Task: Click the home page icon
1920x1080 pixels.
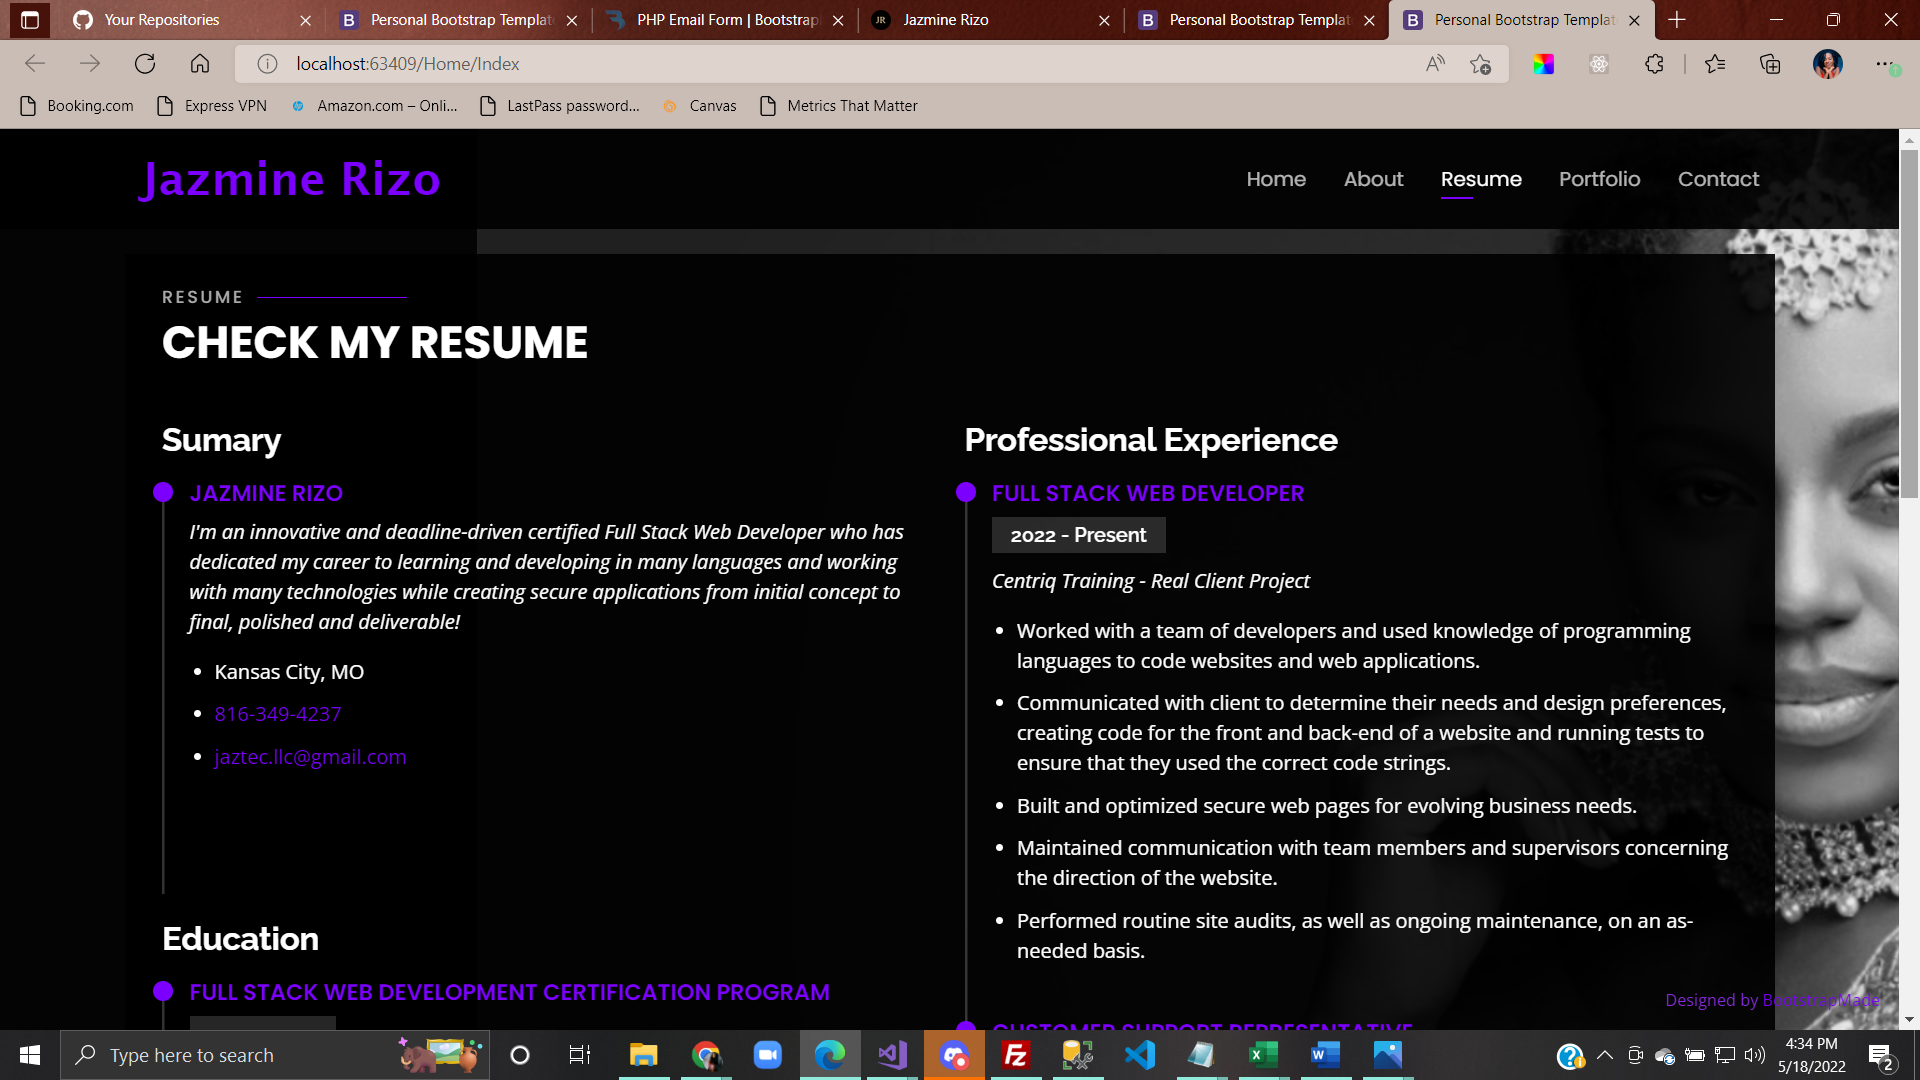Action: point(200,64)
